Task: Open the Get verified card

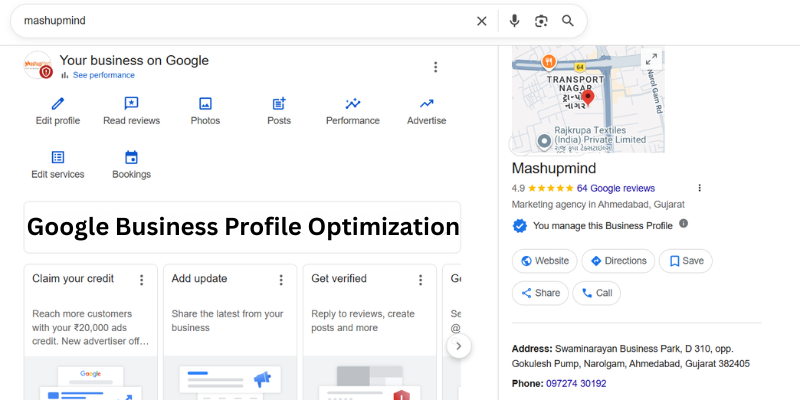Action: pyautogui.click(x=370, y=332)
